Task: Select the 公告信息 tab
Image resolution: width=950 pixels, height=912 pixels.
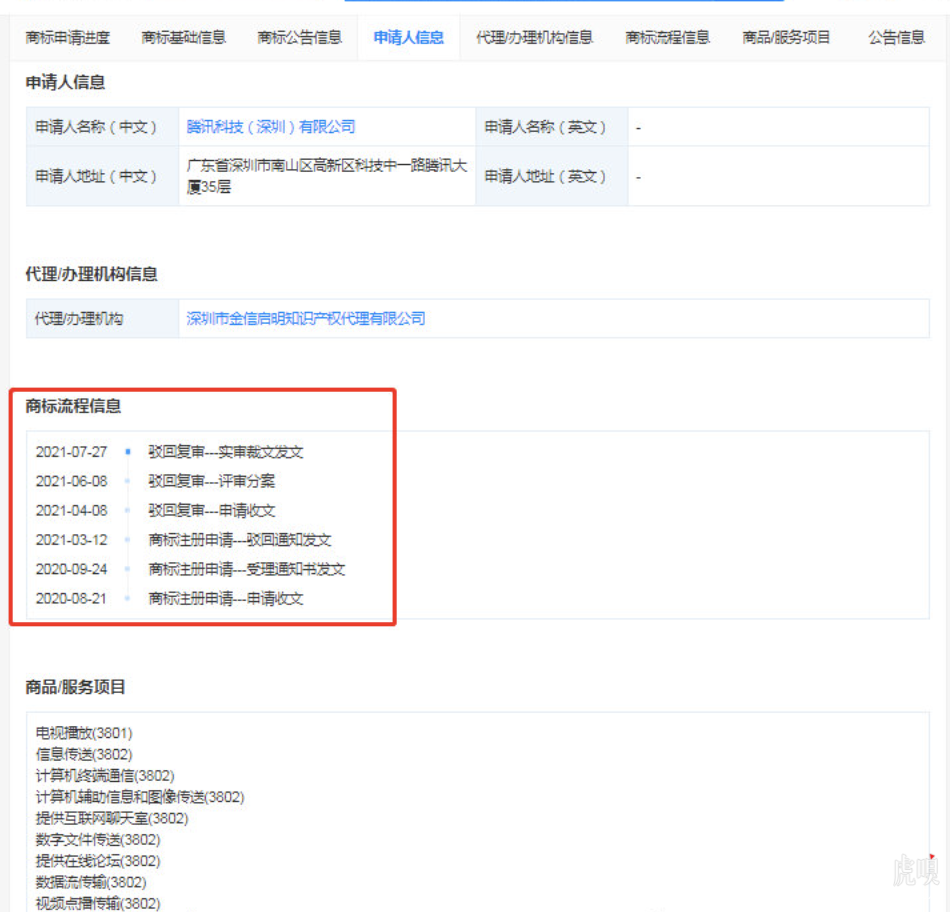Action: point(896,38)
